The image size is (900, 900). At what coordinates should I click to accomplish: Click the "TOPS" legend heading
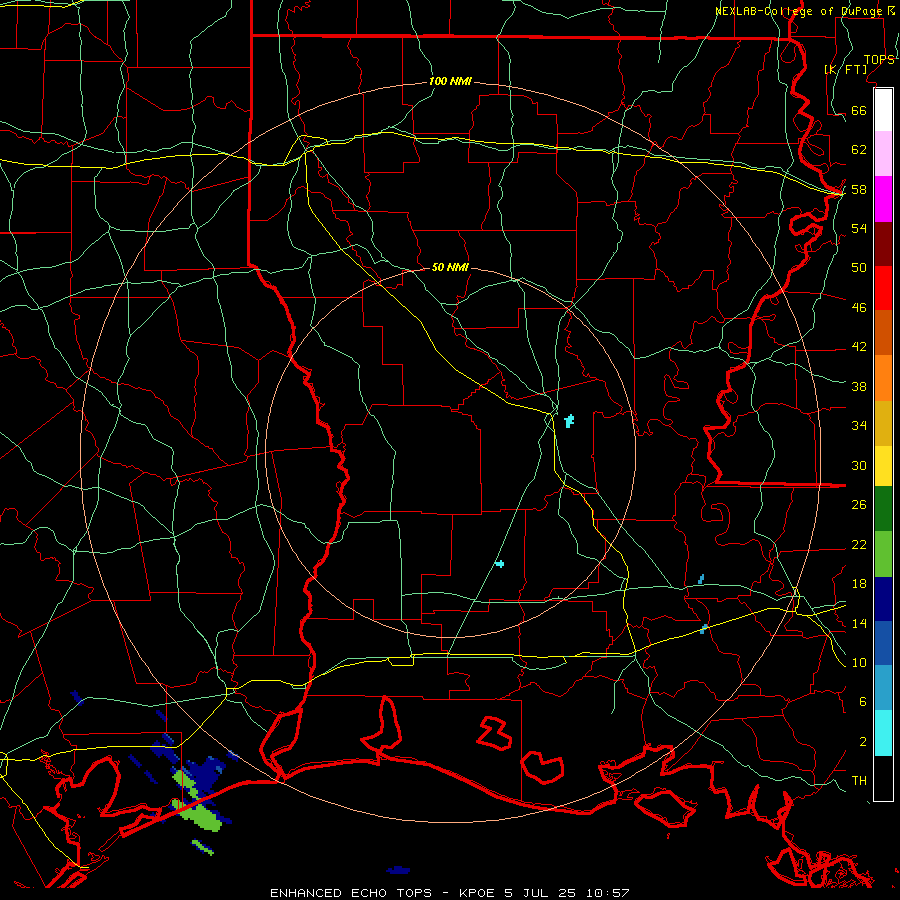(x=879, y=60)
